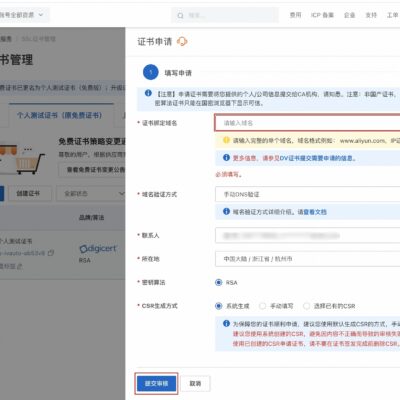400x400 pixels.
Task: Click the digicert brand logo
Action: tap(98, 249)
